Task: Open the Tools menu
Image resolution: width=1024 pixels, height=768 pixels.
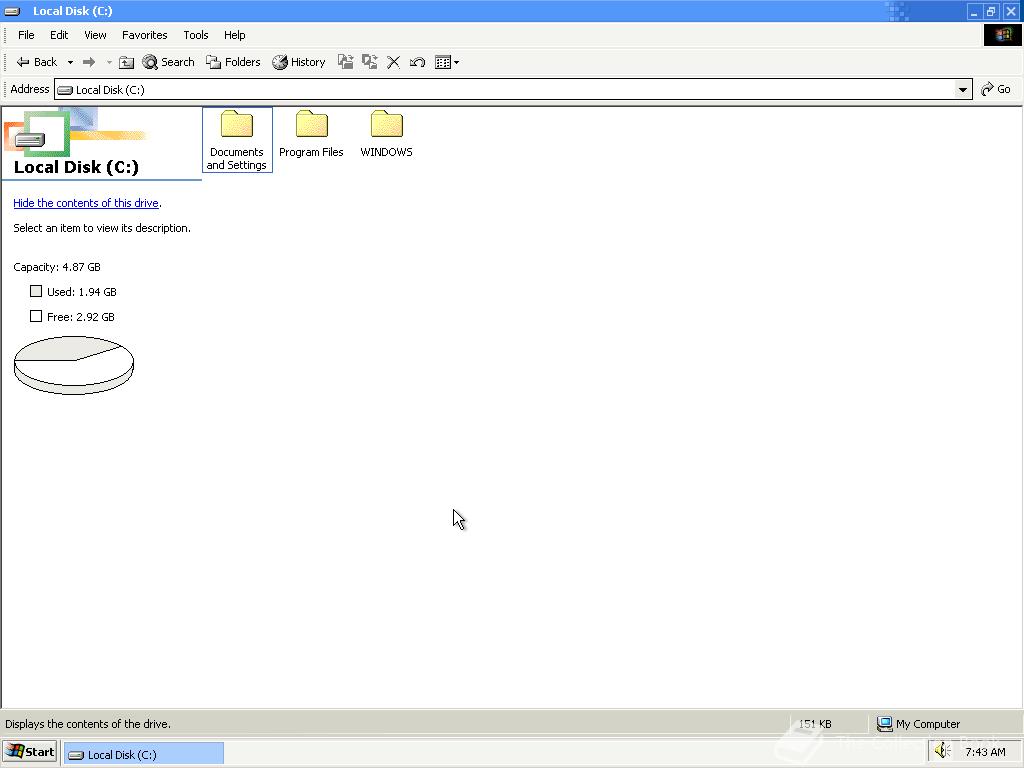Action: tap(195, 35)
